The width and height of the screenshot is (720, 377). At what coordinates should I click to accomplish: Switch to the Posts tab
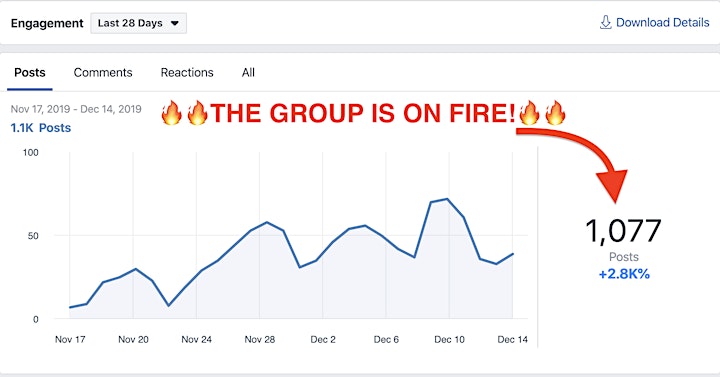tap(30, 72)
